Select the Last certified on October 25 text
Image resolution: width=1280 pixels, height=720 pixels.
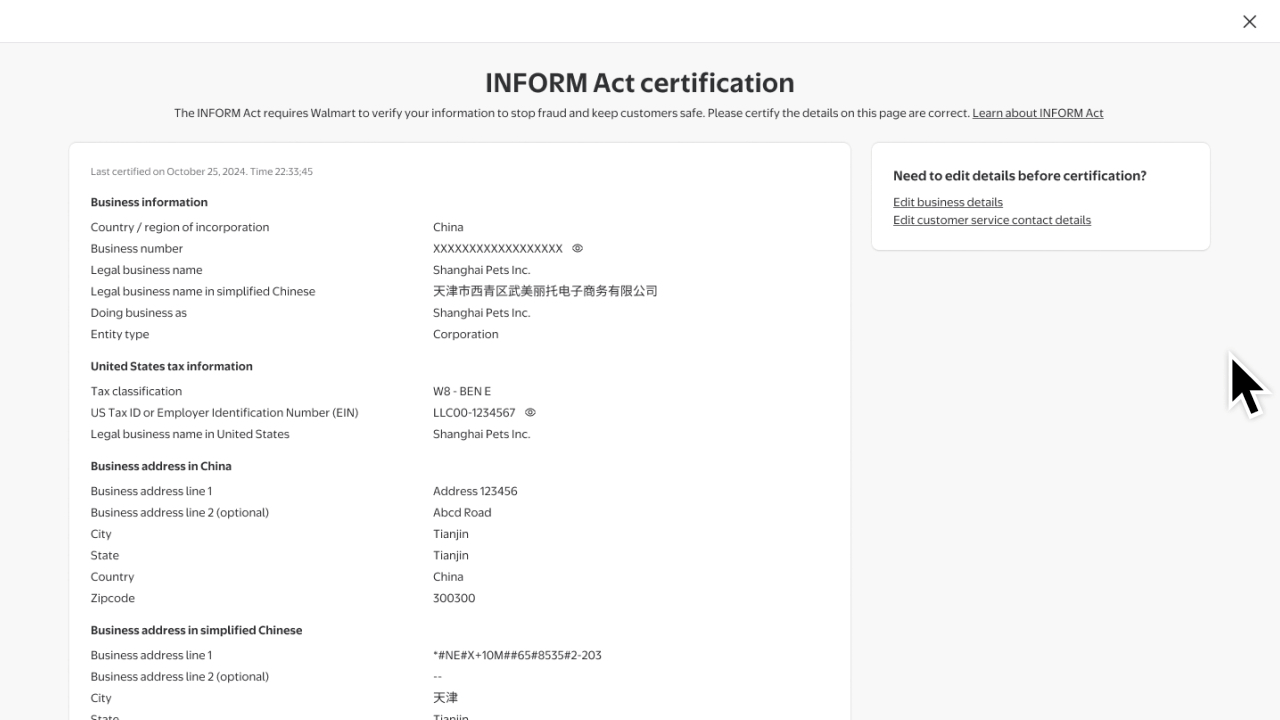[x=202, y=171]
